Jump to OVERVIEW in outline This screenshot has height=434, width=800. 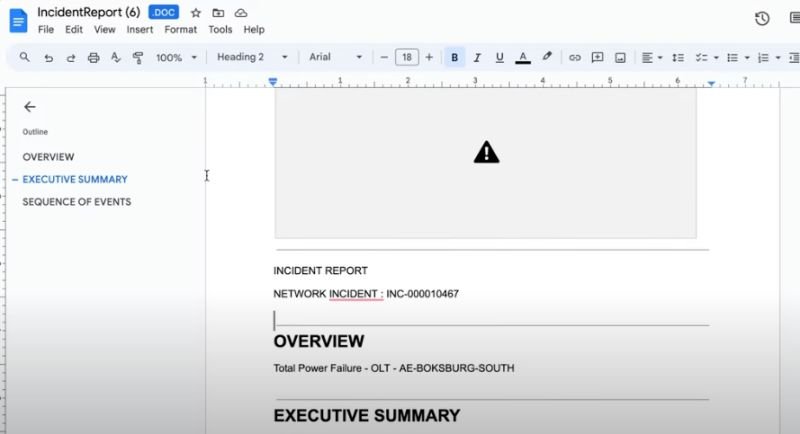click(48, 157)
